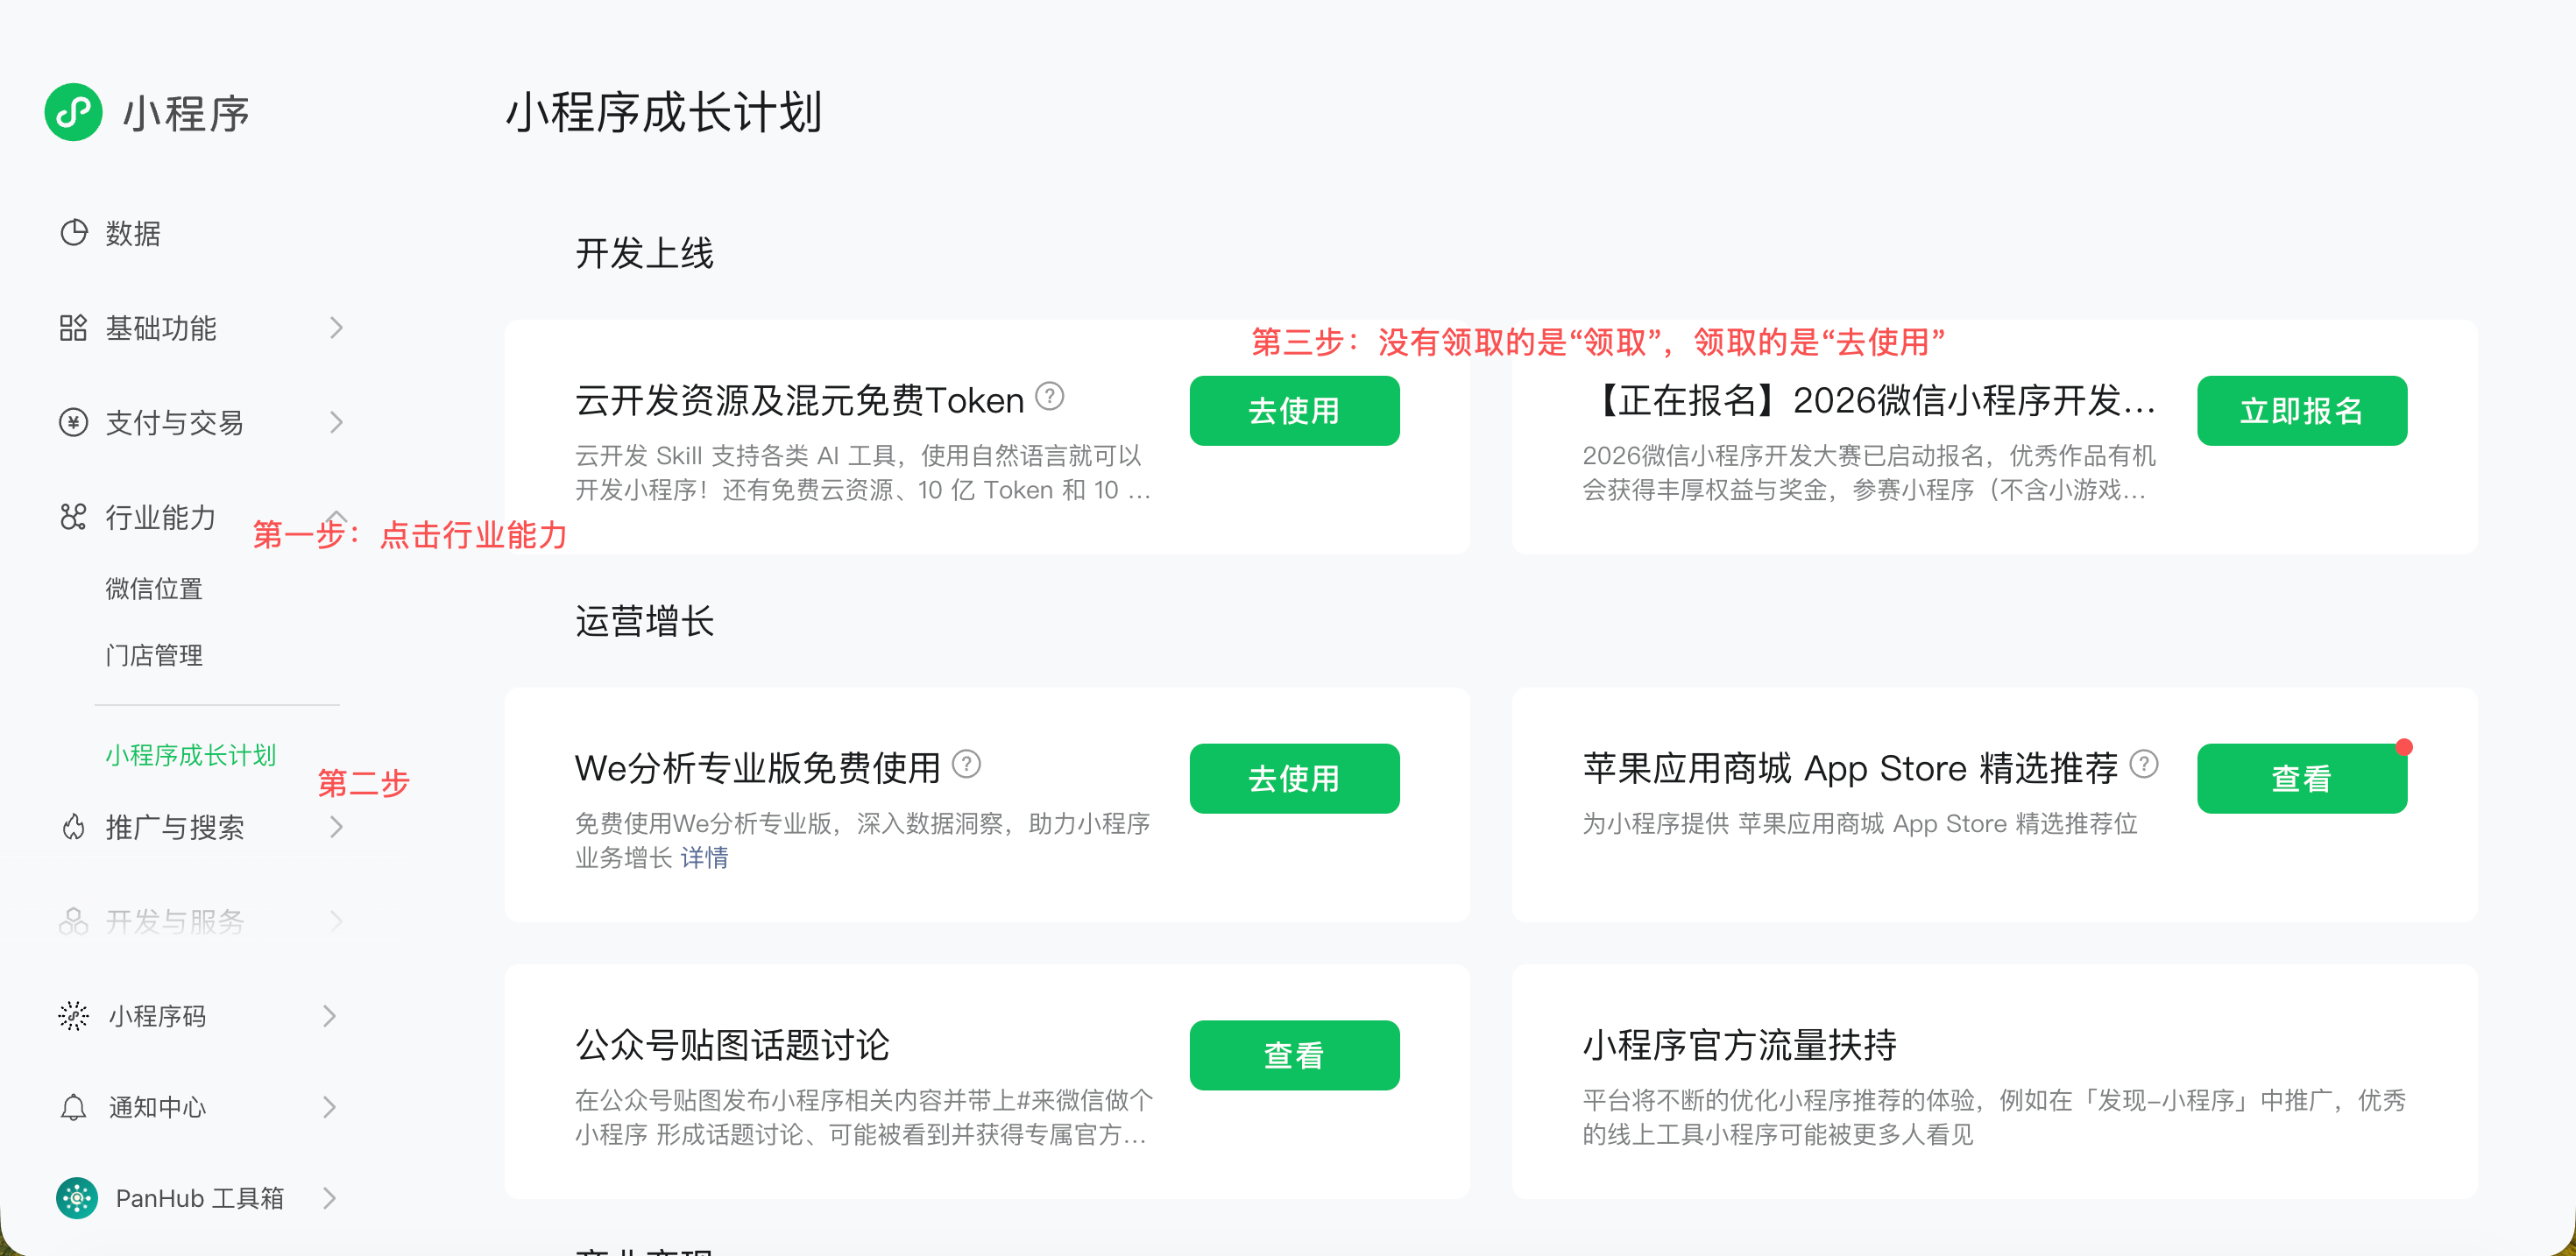Click the 基础功能 grid icon

pyautogui.click(x=73, y=328)
